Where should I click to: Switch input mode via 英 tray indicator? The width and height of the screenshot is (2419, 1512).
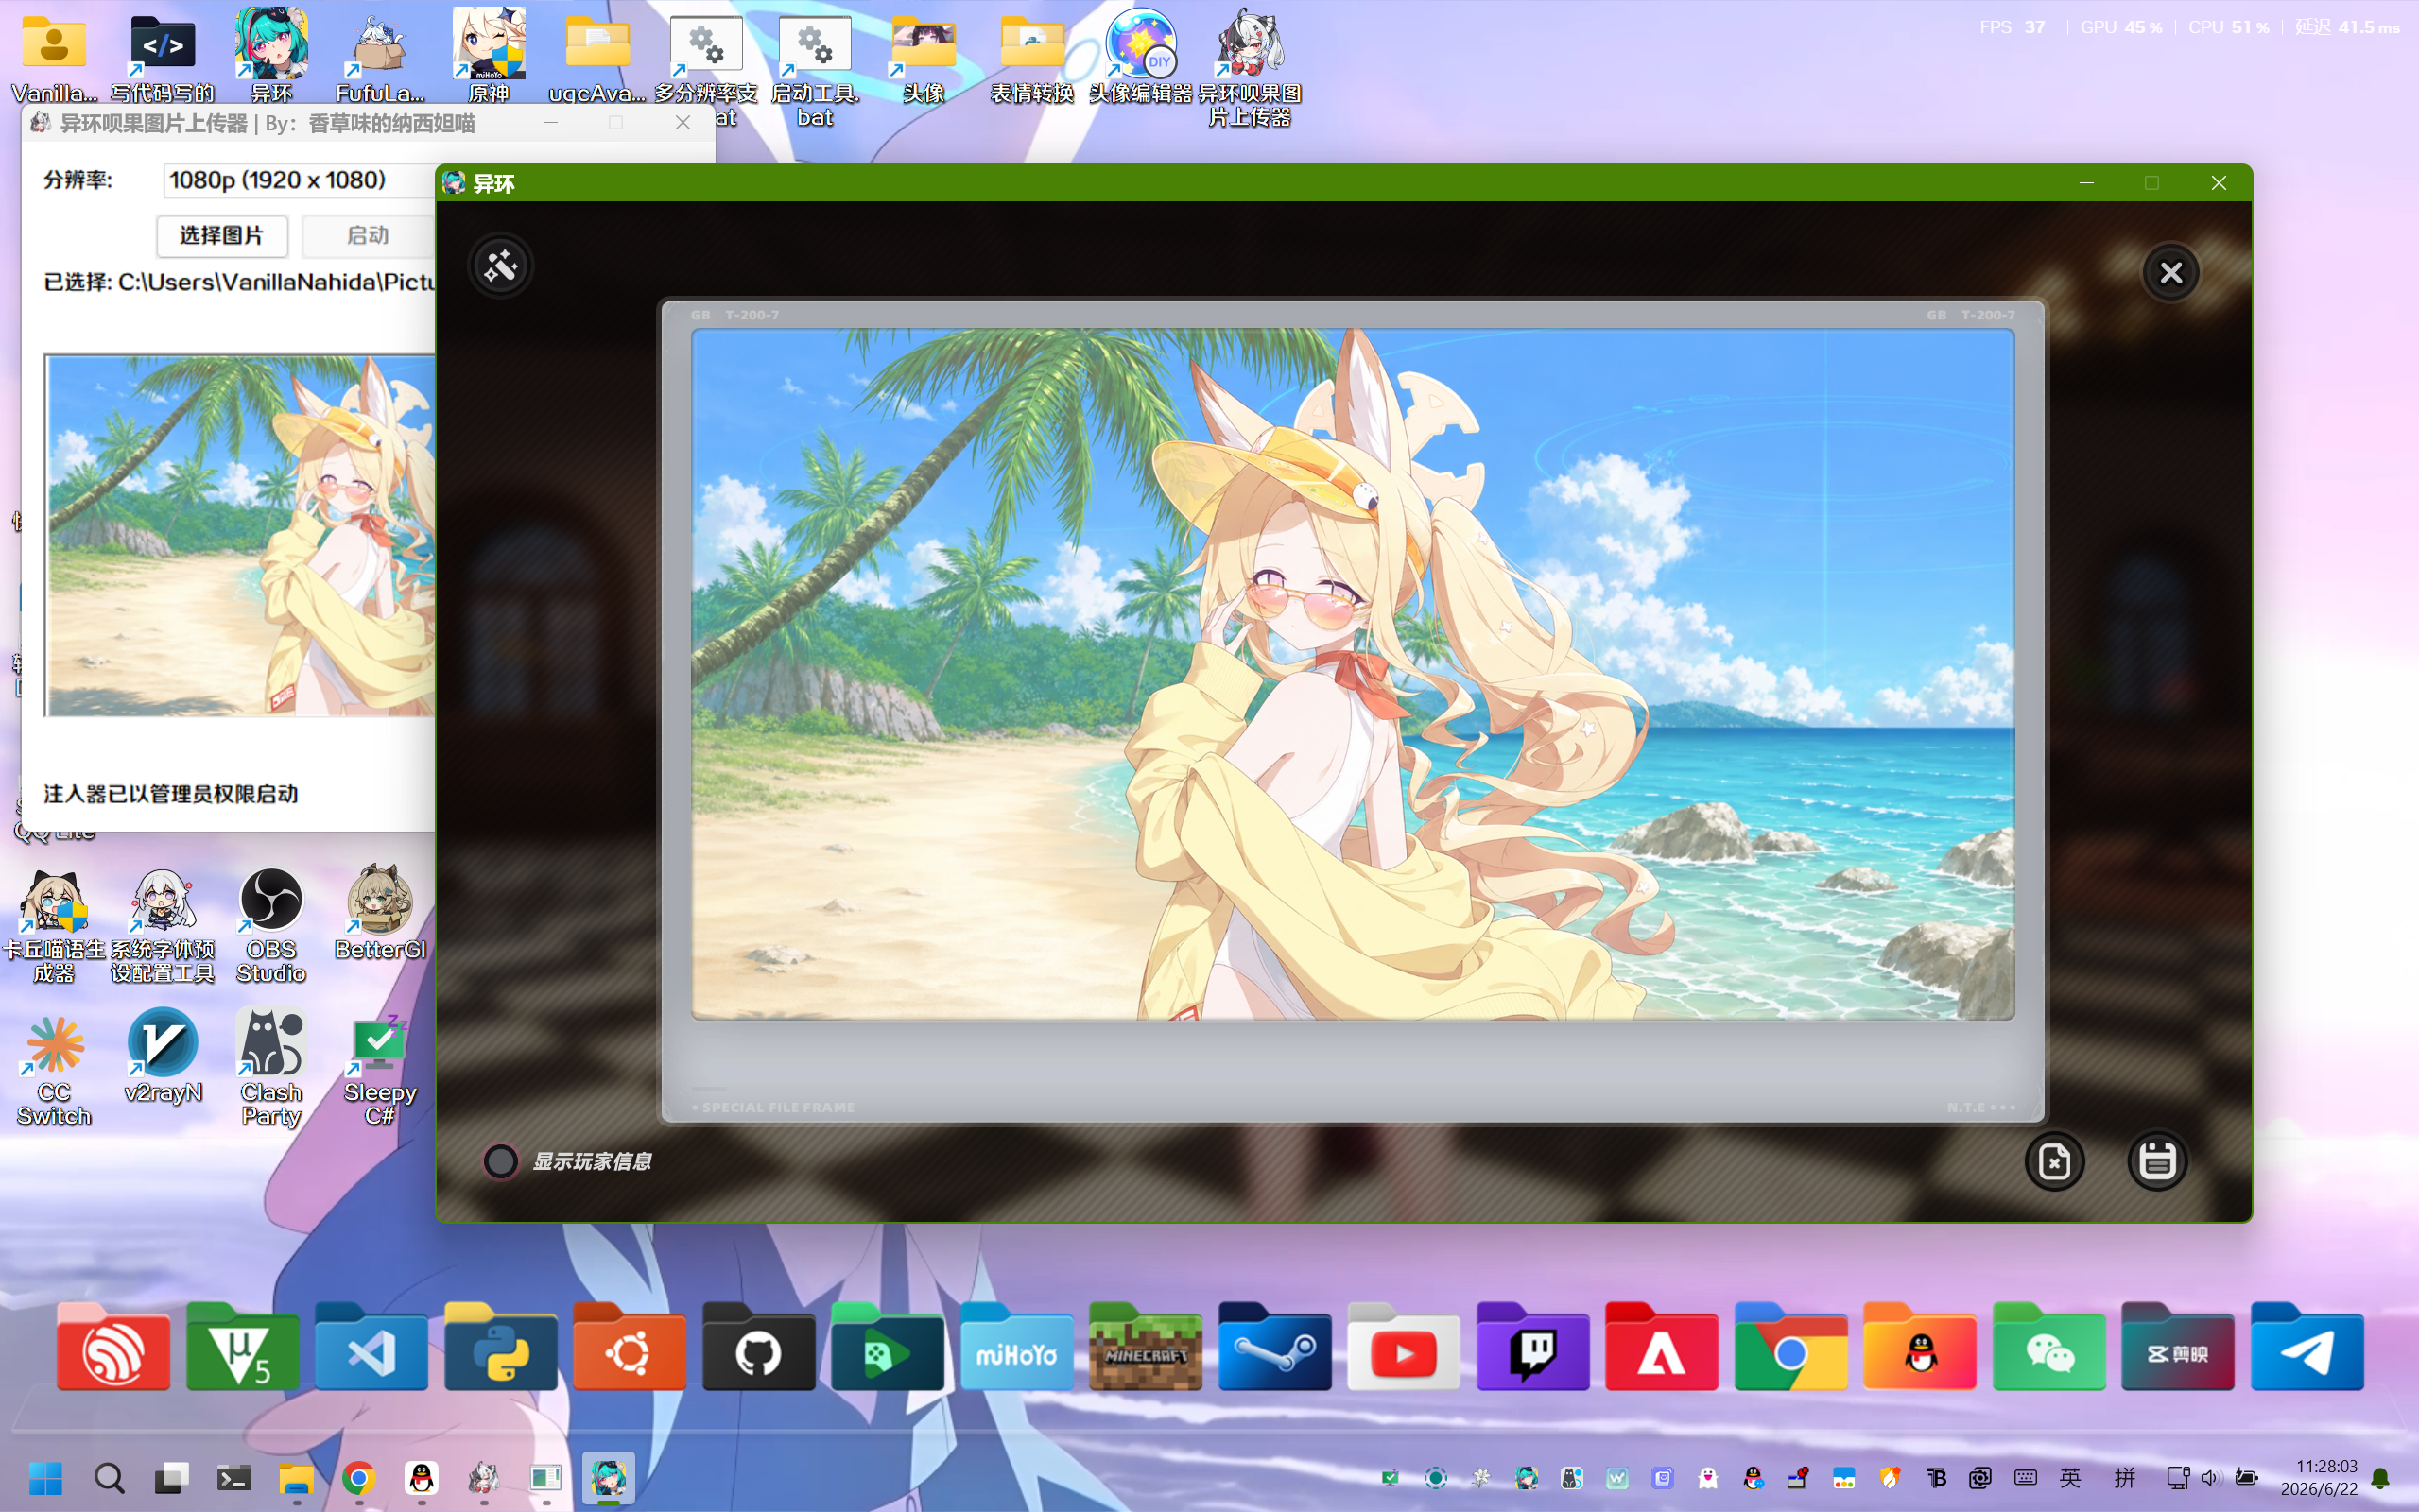(2070, 1478)
